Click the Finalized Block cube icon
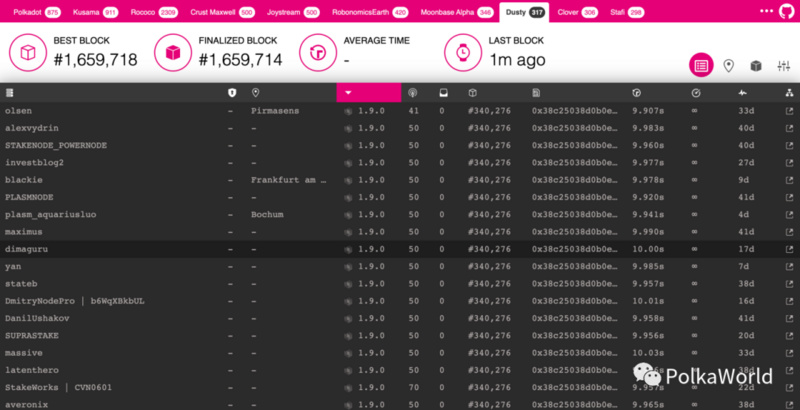The width and height of the screenshot is (800, 410). coord(172,52)
